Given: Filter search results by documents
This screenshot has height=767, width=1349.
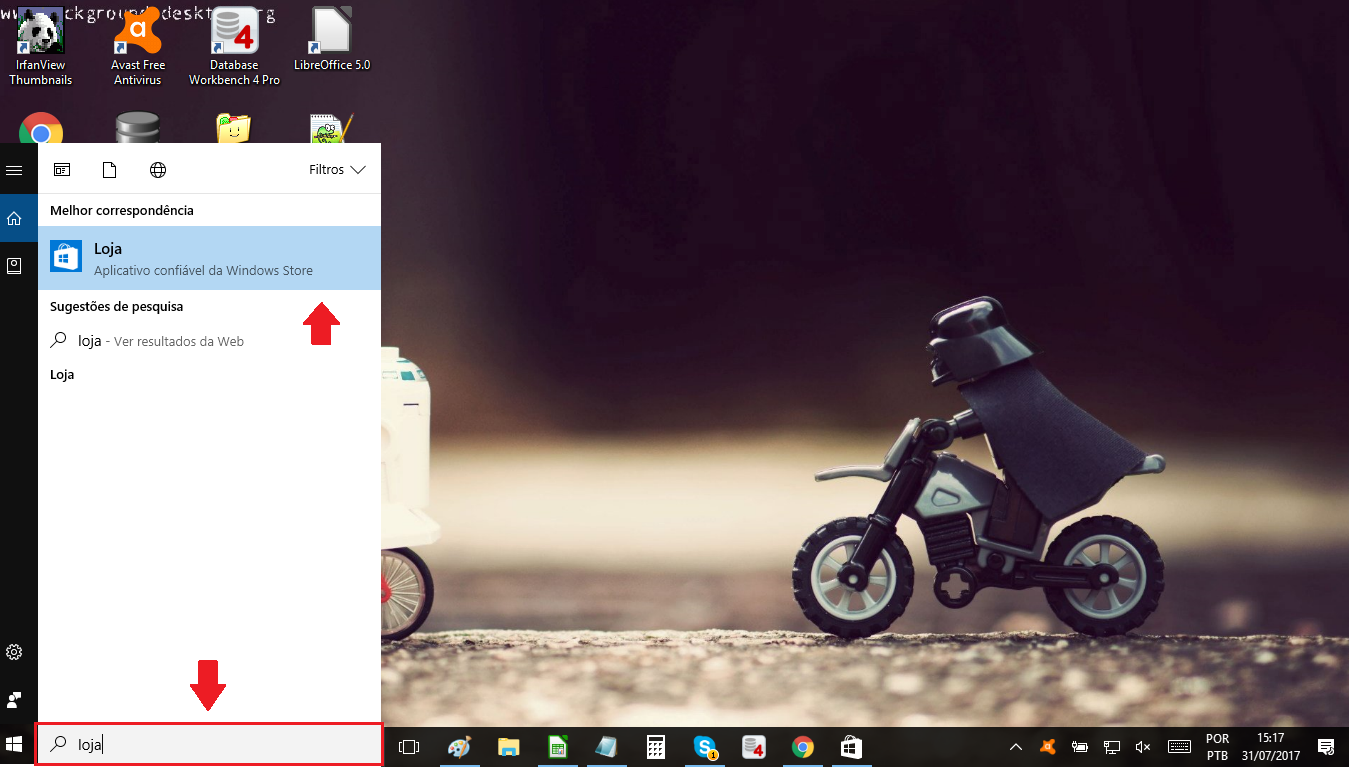Looking at the screenshot, I should coord(110,170).
